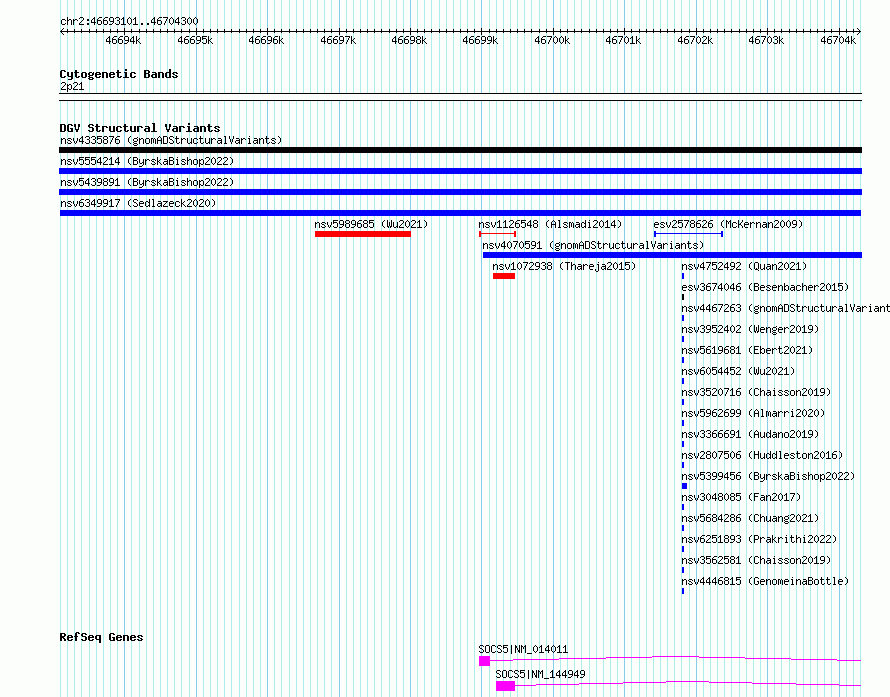Click the magenta SOCS5 NM_144949 exon box

coord(505,686)
